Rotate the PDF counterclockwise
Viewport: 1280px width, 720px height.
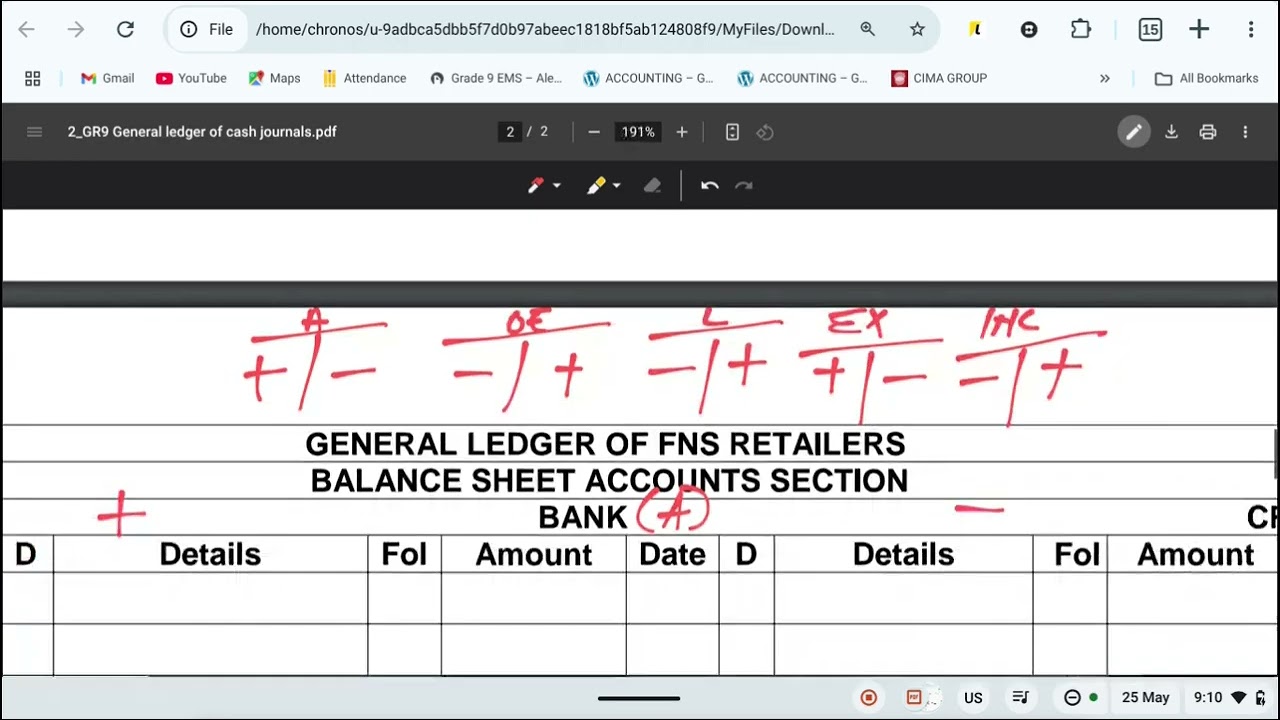pos(765,132)
